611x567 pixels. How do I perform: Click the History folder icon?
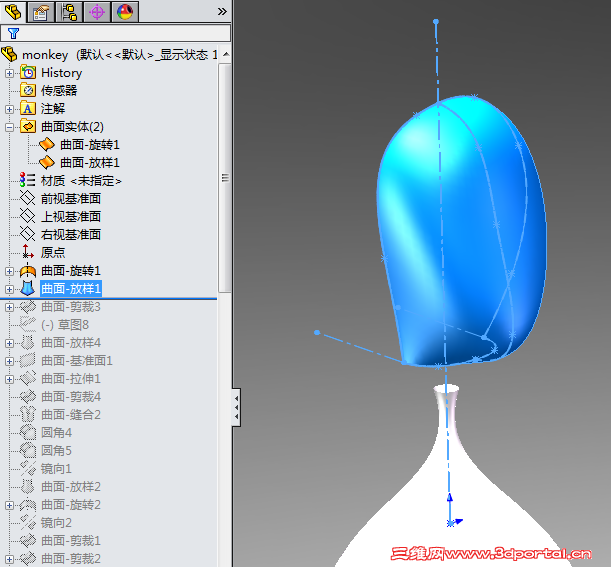28,73
